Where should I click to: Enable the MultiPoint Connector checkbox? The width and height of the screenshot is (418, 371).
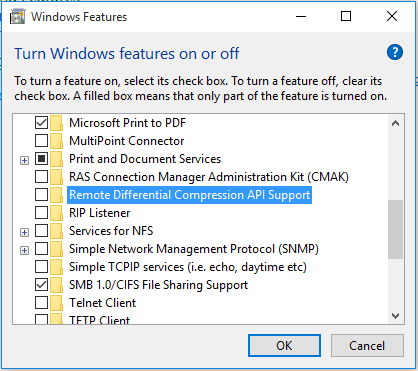click(x=41, y=141)
